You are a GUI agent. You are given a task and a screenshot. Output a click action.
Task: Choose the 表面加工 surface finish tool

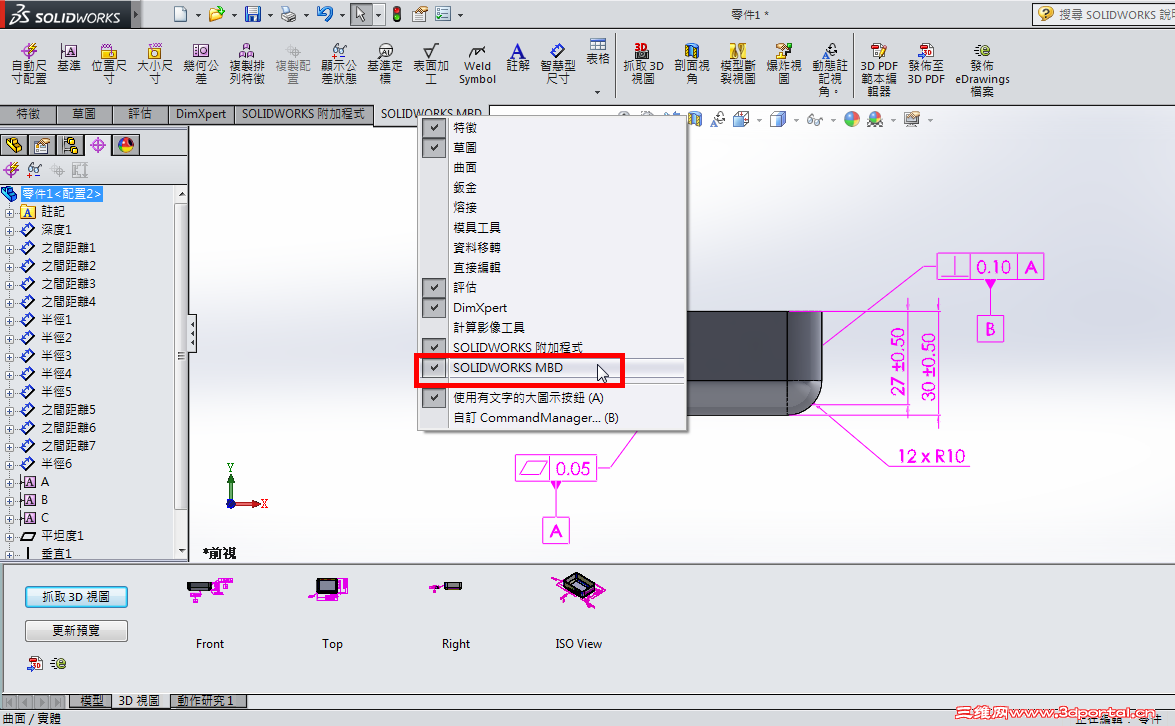click(431, 64)
